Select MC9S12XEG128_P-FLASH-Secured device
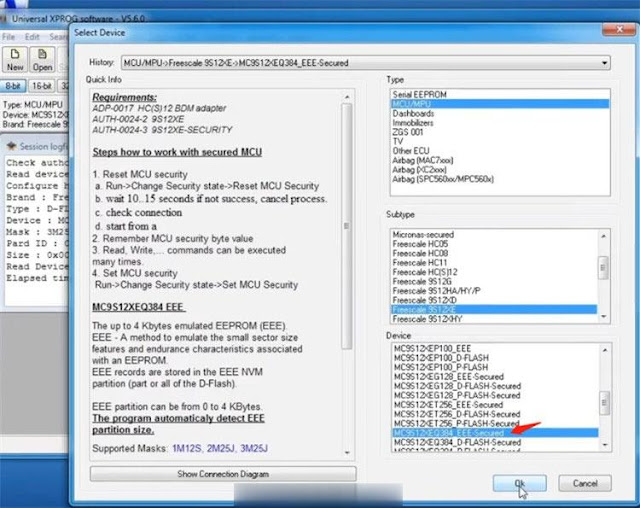 (495, 395)
